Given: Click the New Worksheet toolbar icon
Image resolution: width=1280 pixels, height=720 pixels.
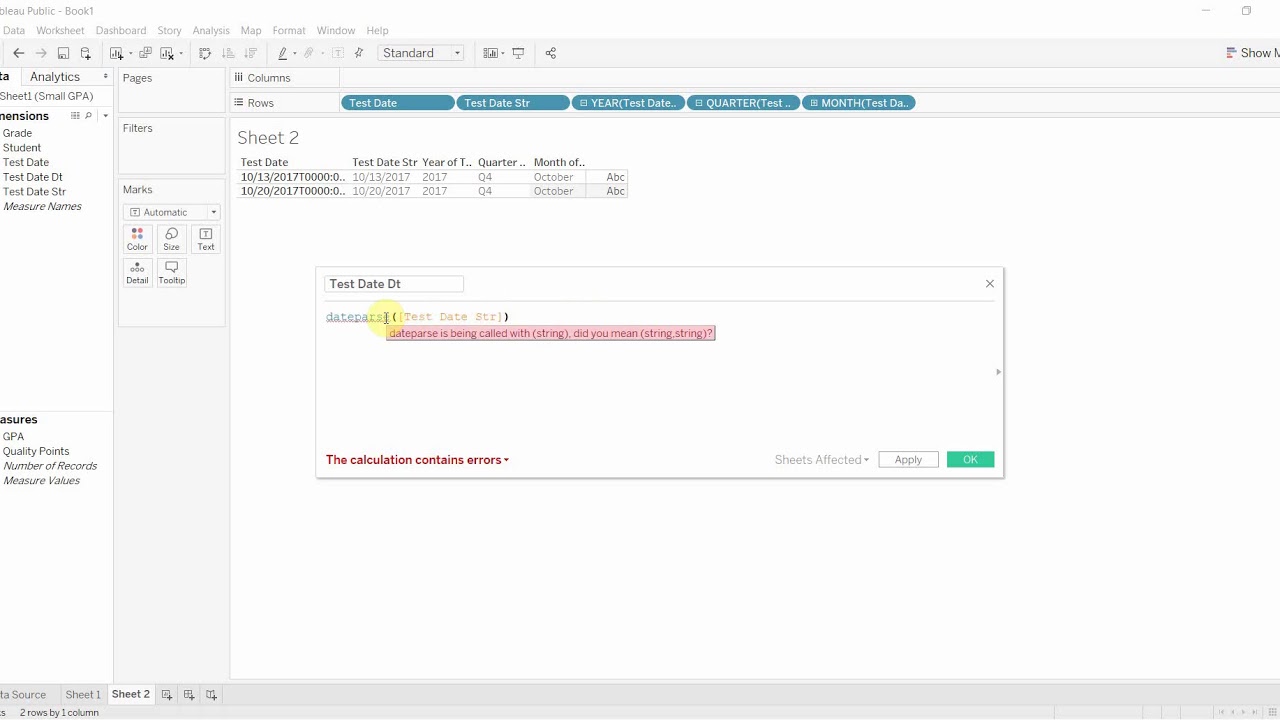Looking at the screenshot, I should click(x=116, y=53).
